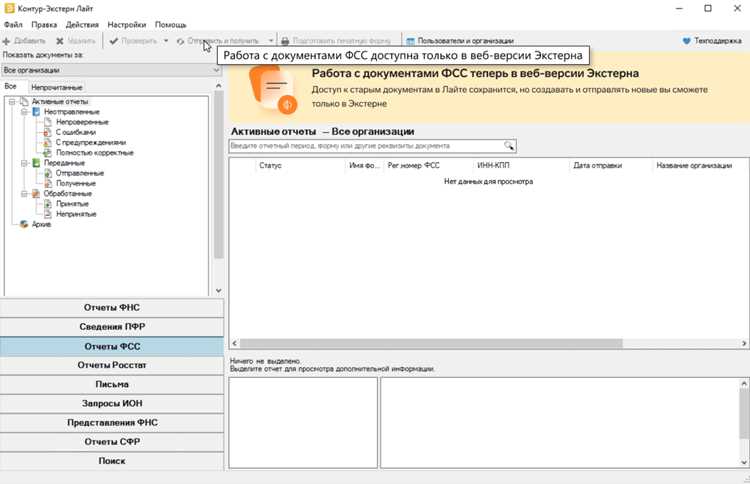Go to the Письма section
750x484 pixels.
pos(111,385)
